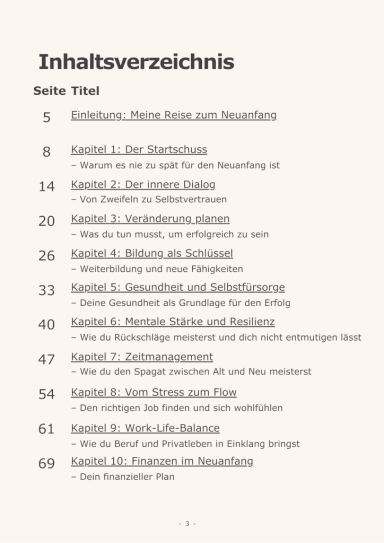The image size is (384, 543).
Task: Click the Inhaltsverzeichnis heading
Action: [136, 62]
